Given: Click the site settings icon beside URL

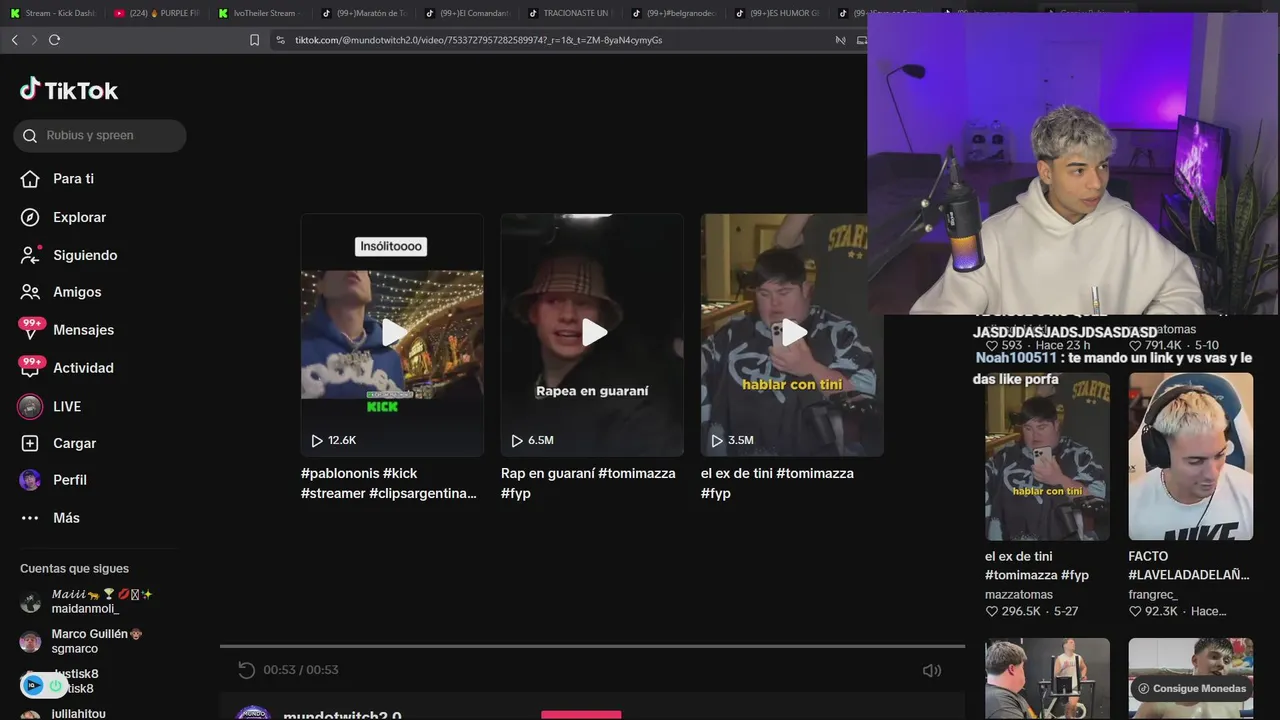Looking at the screenshot, I should coord(280,40).
